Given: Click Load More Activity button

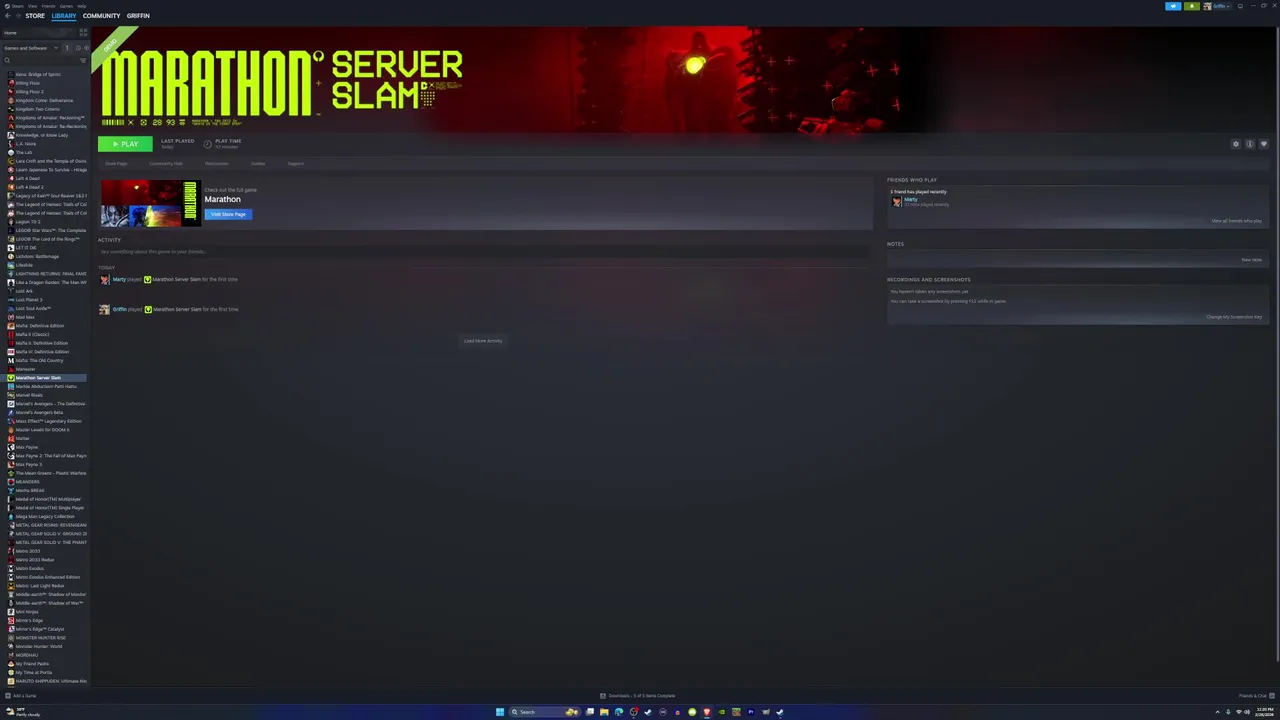Looking at the screenshot, I should click(483, 341).
